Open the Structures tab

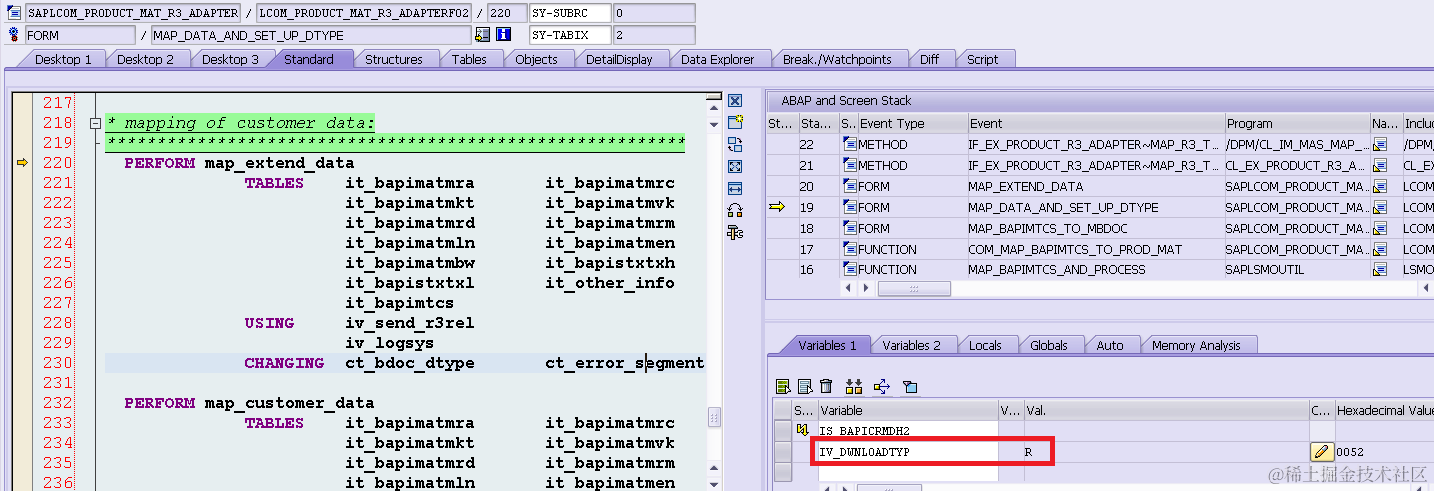[x=394, y=59]
